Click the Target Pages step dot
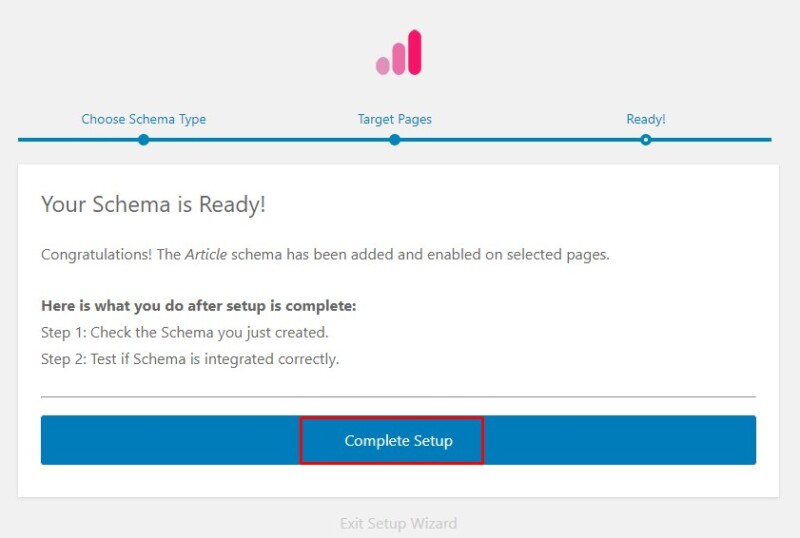 (x=395, y=140)
